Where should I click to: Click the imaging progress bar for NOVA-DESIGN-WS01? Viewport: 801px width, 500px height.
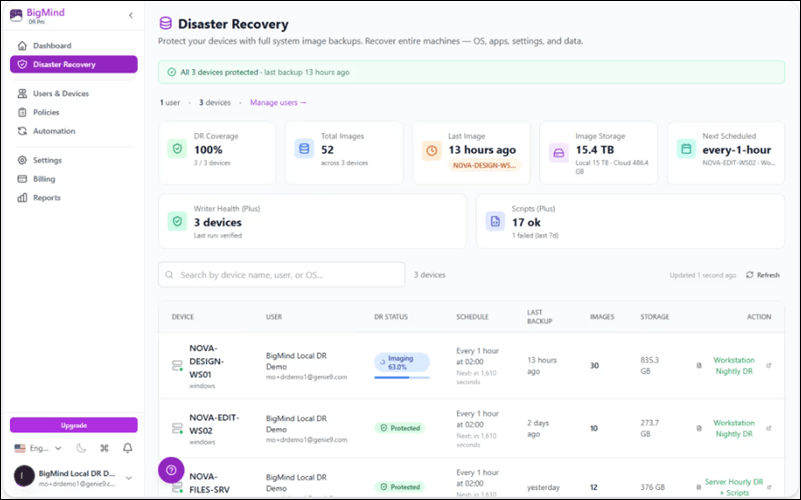[402, 377]
